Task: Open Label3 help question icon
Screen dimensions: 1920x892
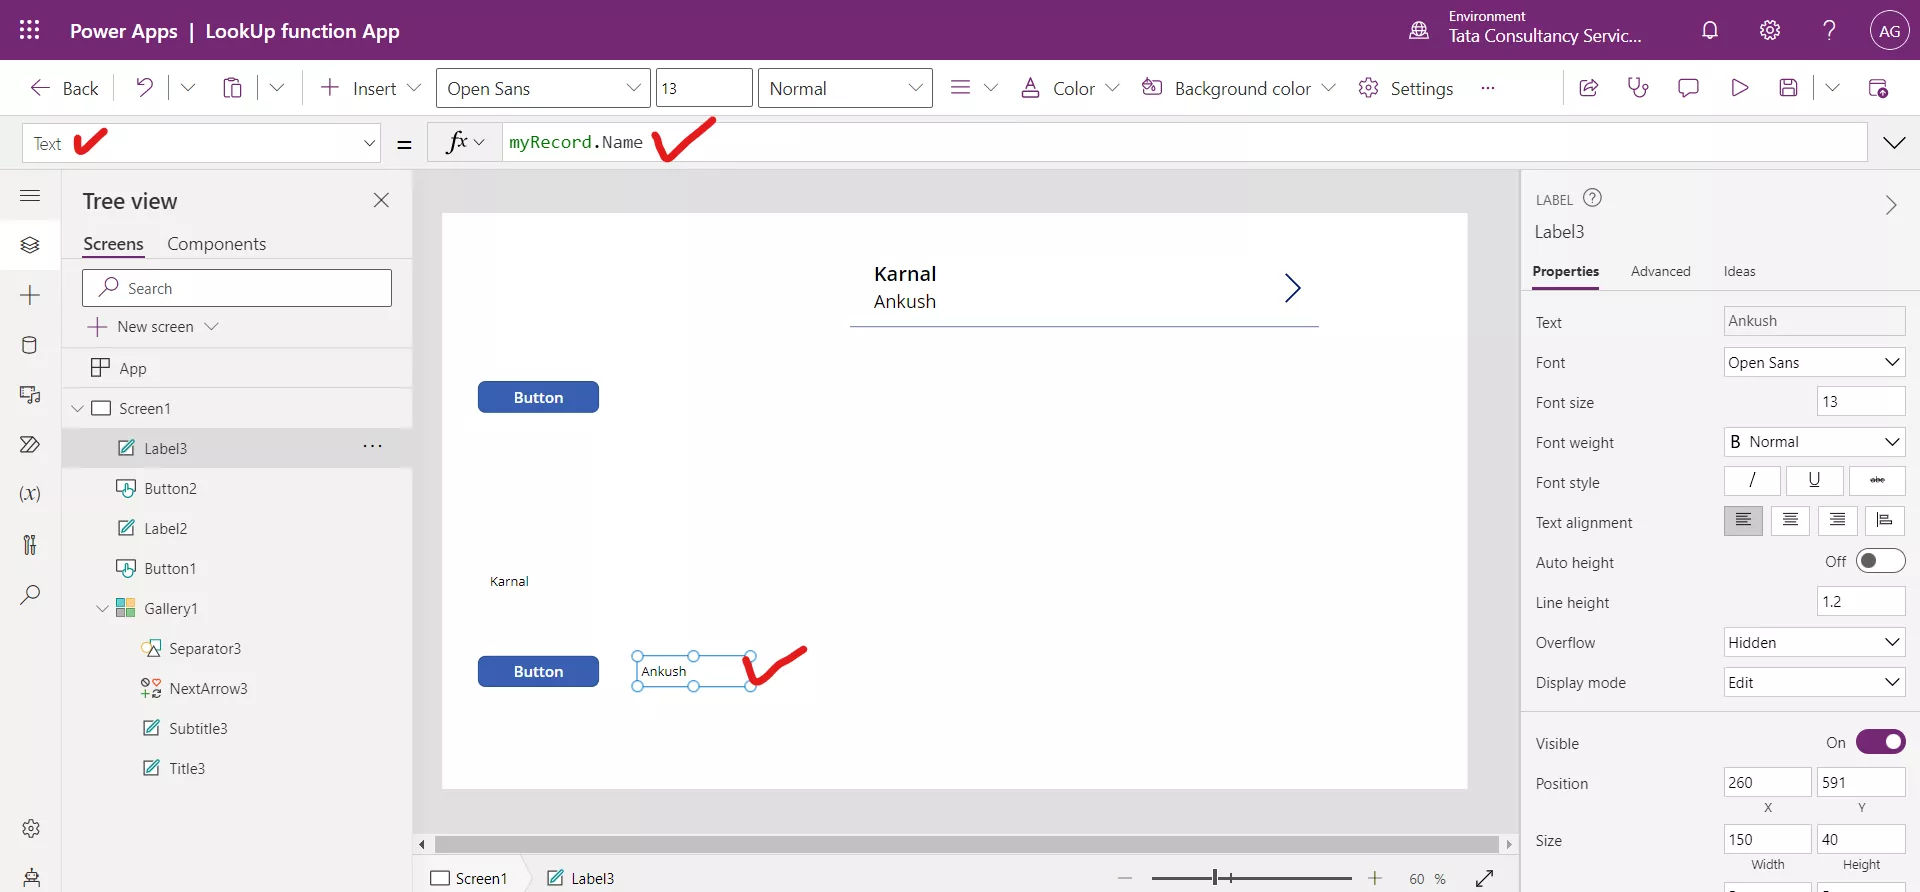Action: 1593,198
